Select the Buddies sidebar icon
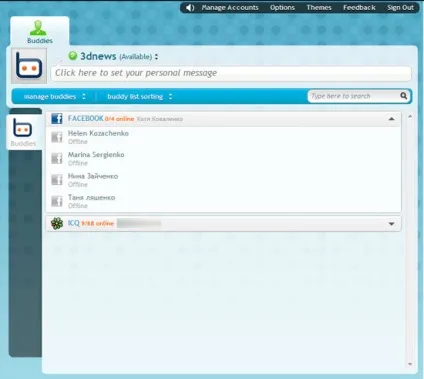424x379 pixels. click(23, 132)
